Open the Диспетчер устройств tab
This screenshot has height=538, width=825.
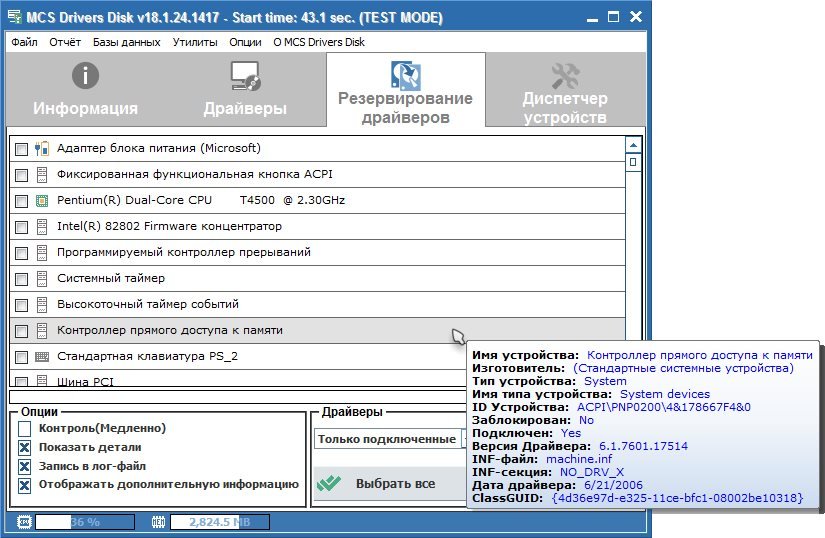click(x=565, y=89)
